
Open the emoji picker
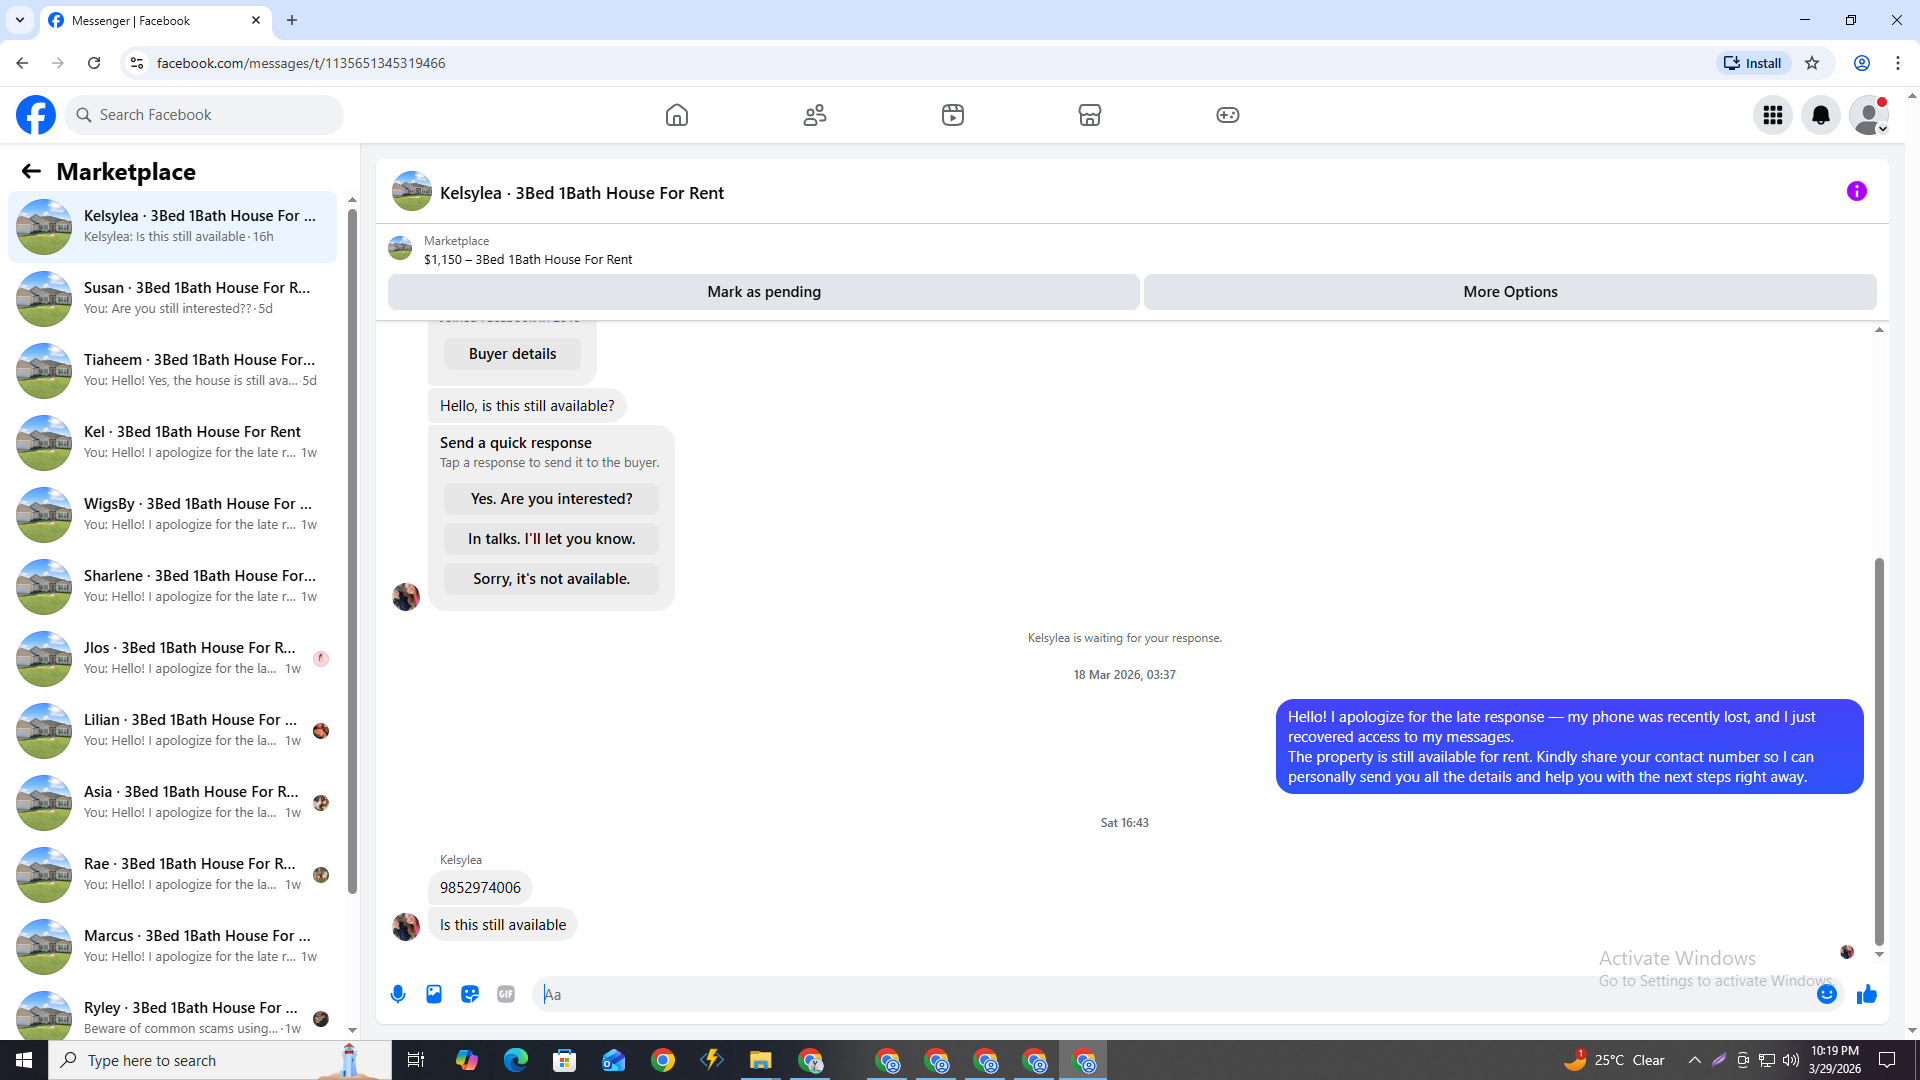(1827, 994)
